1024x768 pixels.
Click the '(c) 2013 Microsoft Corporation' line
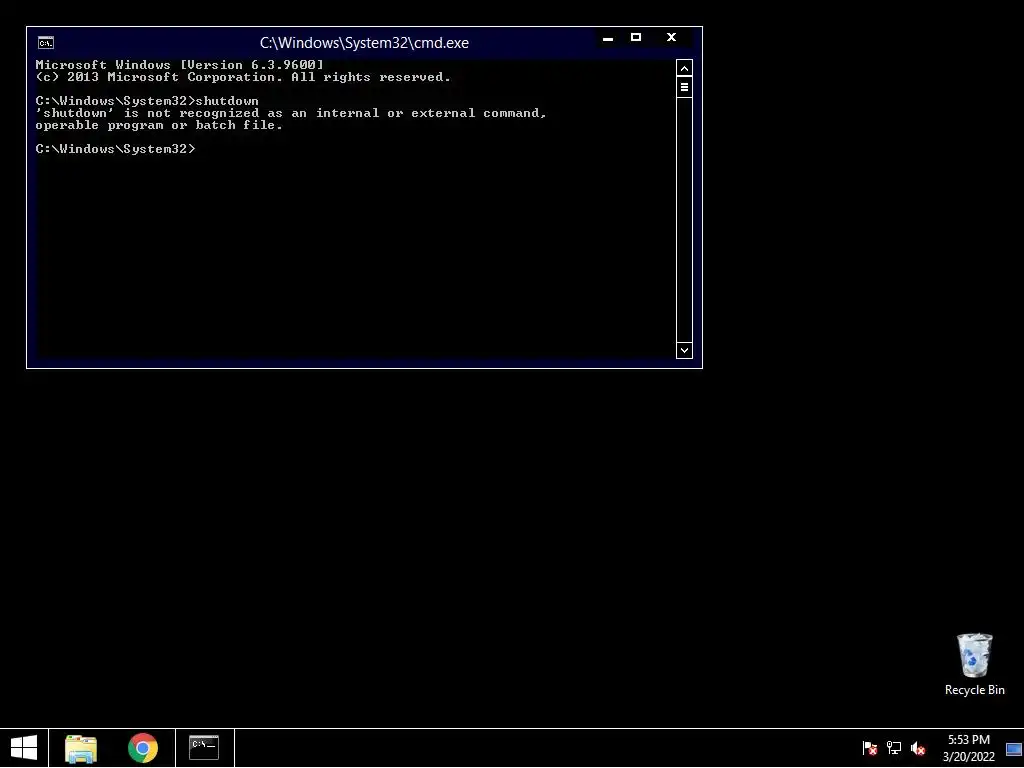point(243,77)
